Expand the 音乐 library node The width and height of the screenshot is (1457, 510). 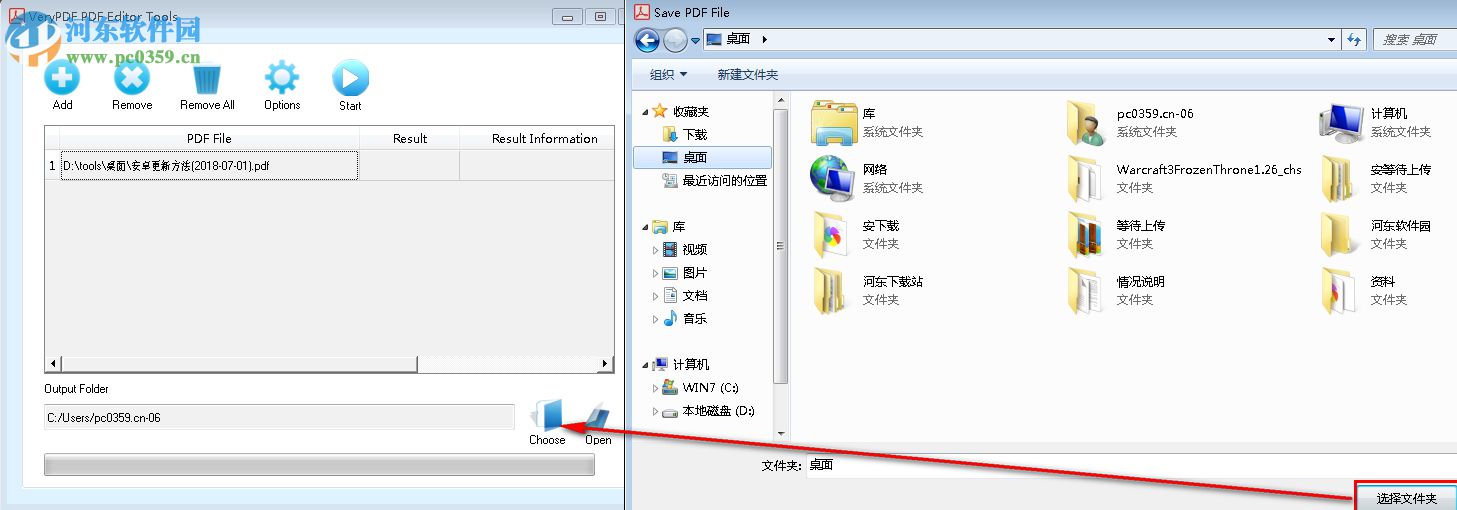tap(656, 319)
